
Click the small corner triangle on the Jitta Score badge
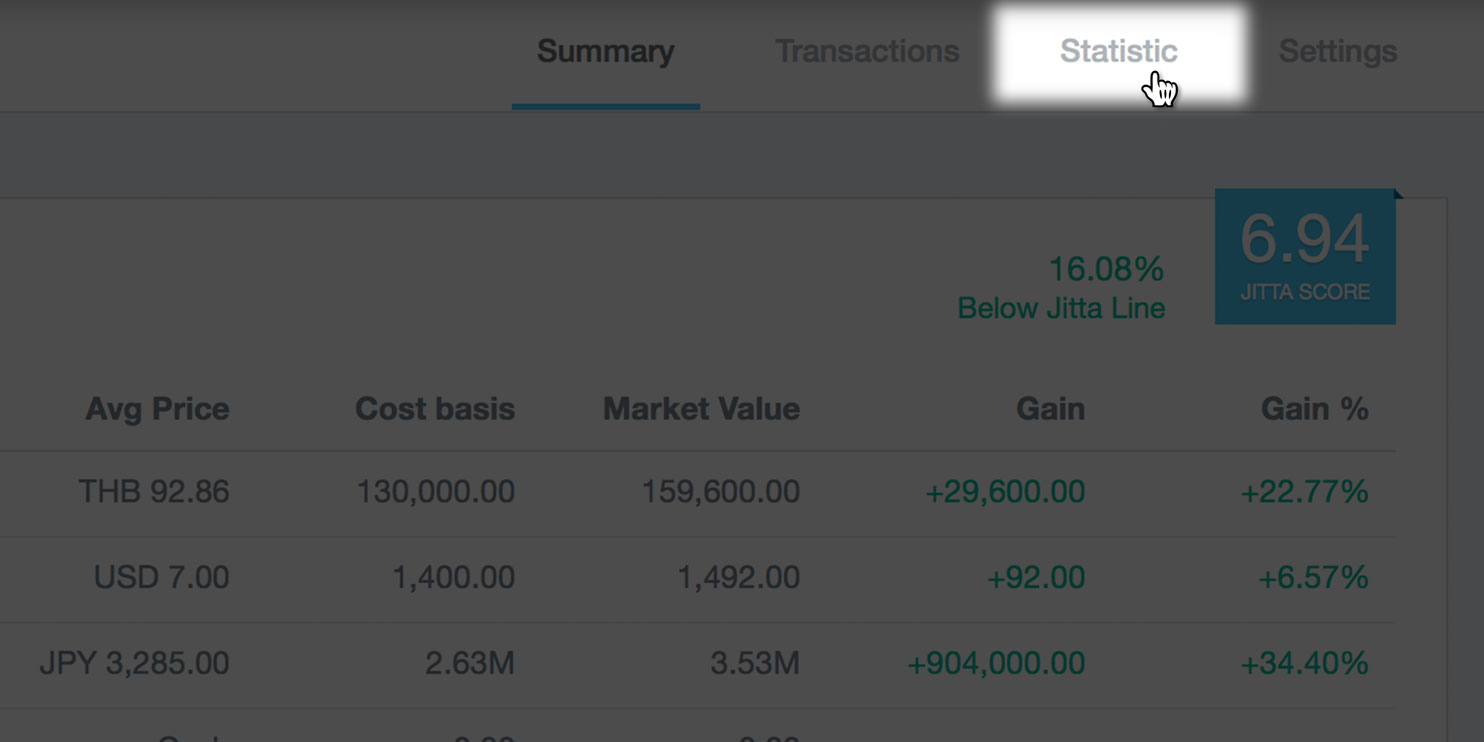pyautogui.click(x=1399, y=194)
